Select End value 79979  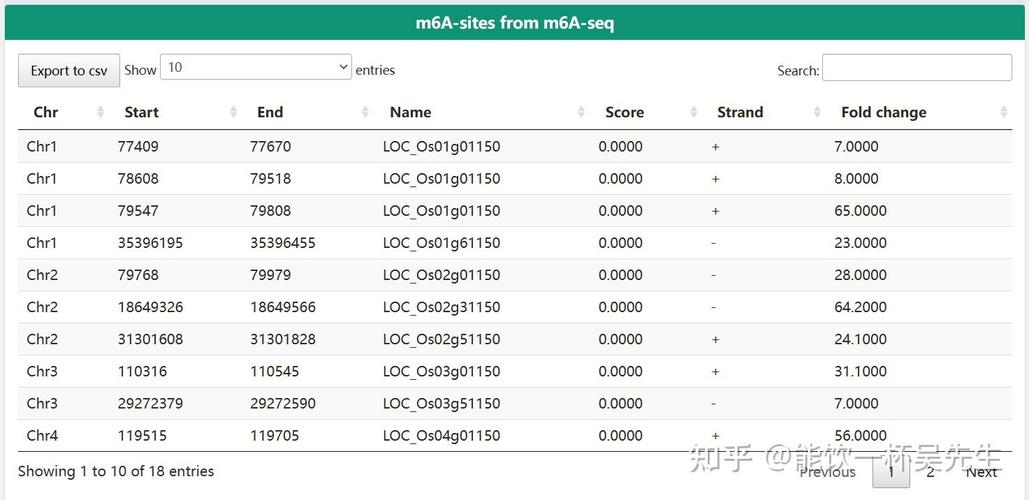(270, 275)
